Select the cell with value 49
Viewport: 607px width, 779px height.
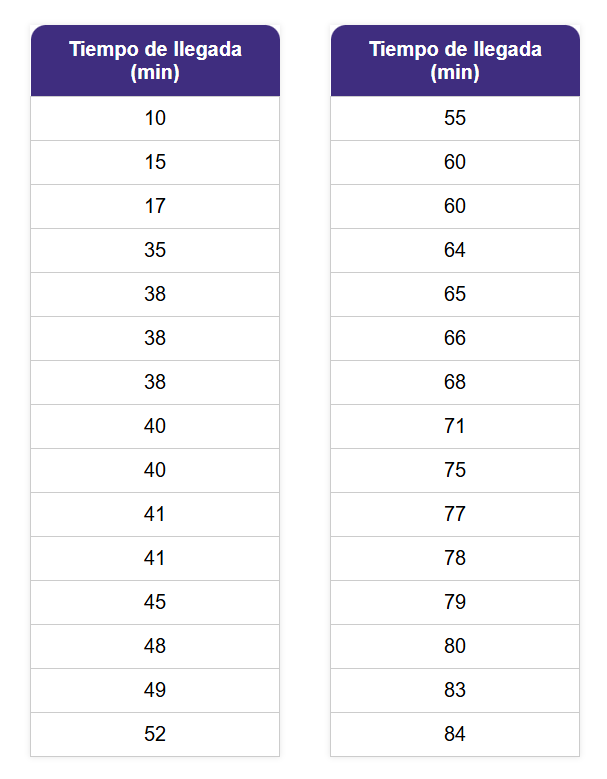pos(155,690)
